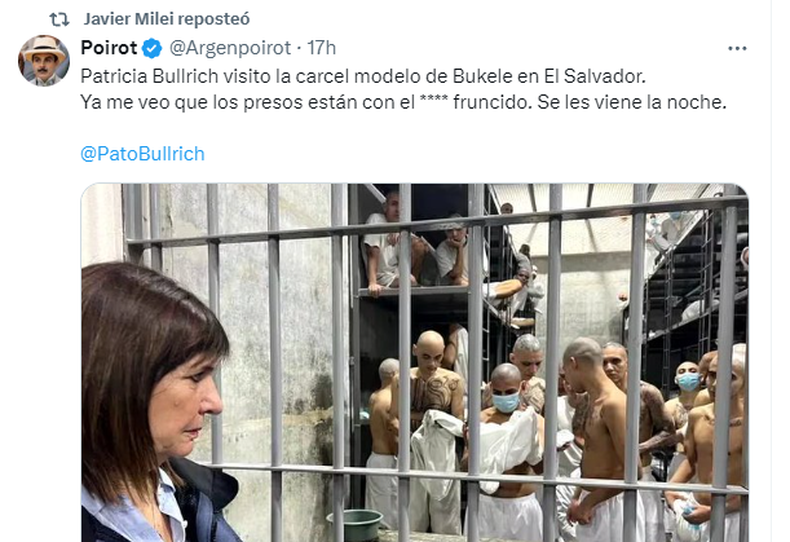This screenshot has height=542, width=790.
Task: Open the three-dot more options menu
Action: [737, 48]
